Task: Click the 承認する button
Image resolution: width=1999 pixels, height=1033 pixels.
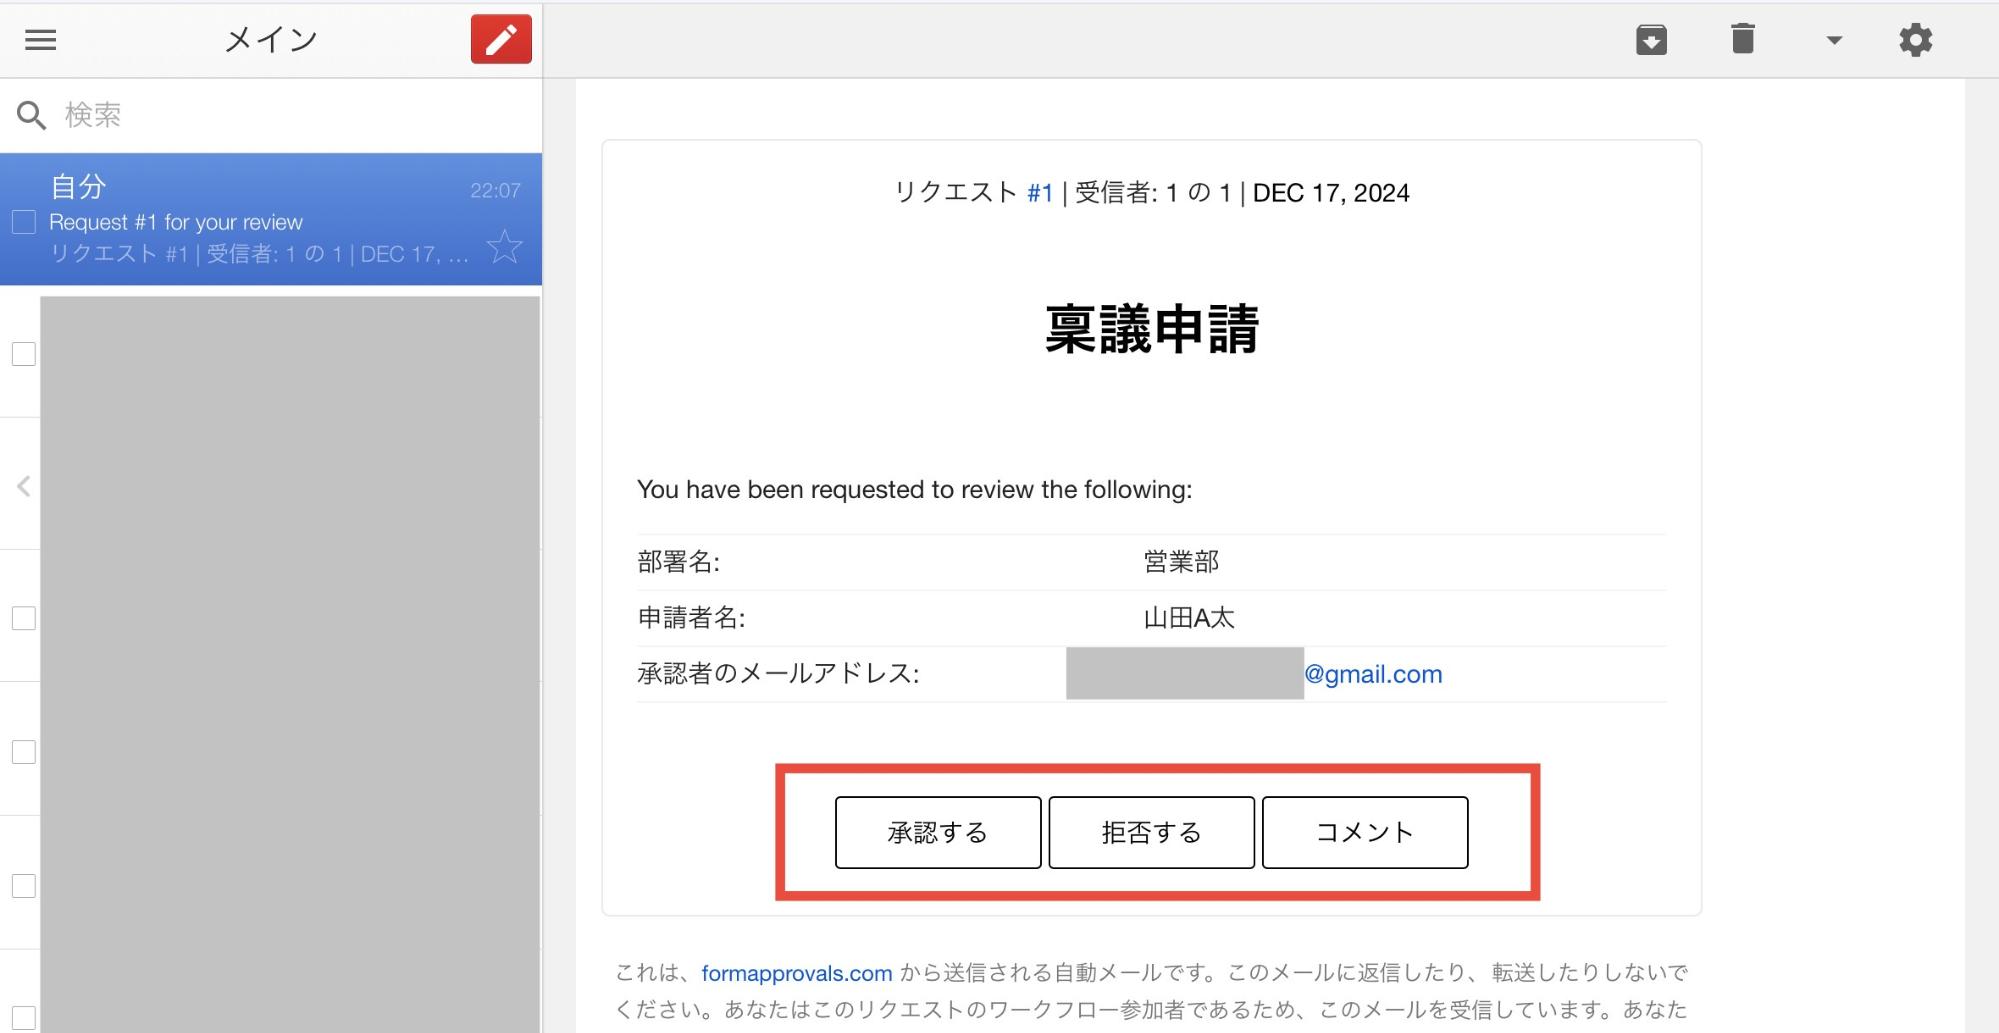Action: point(938,832)
